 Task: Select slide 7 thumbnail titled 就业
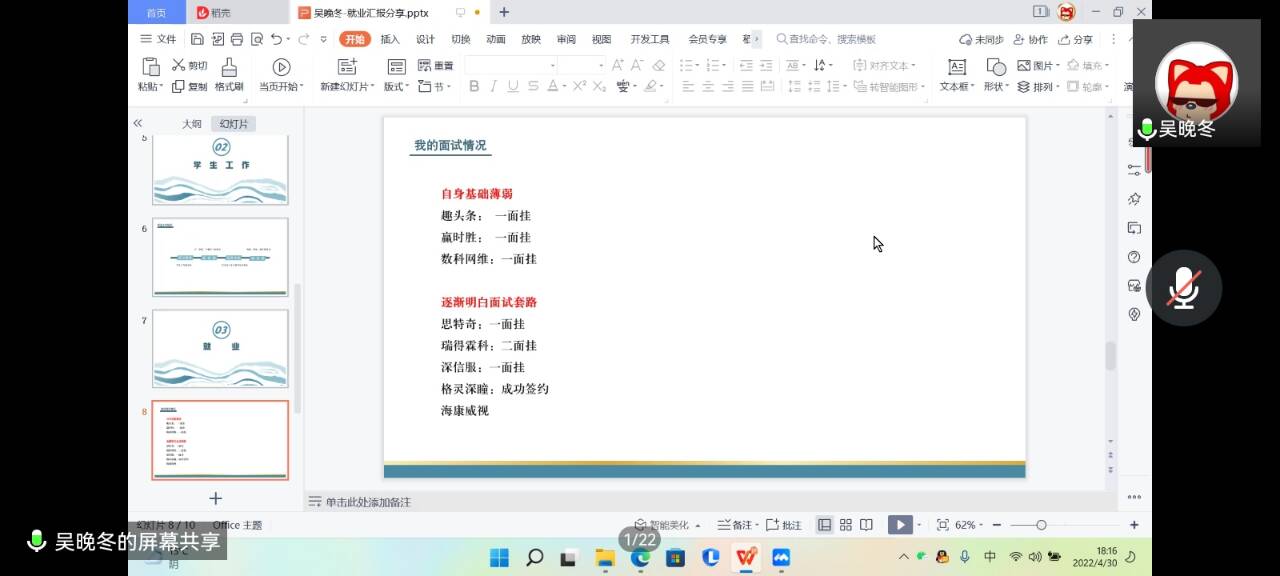pyautogui.click(x=220, y=348)
